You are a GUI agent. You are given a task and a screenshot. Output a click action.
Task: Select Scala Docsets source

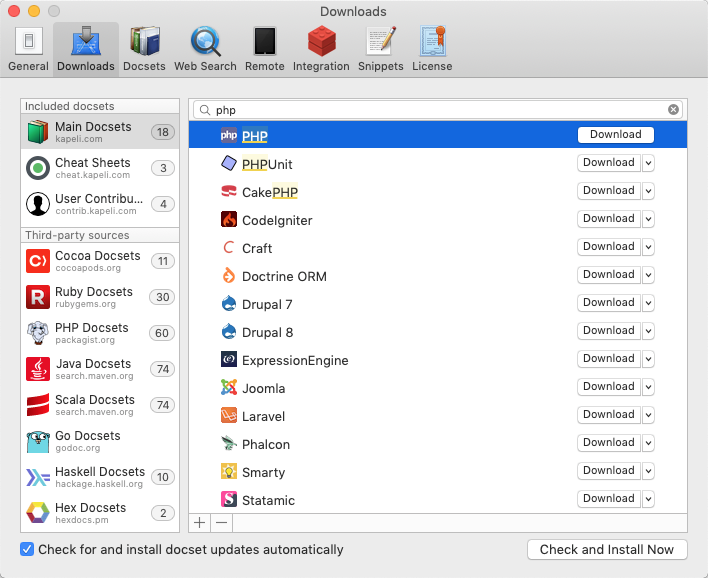[100, 405]
